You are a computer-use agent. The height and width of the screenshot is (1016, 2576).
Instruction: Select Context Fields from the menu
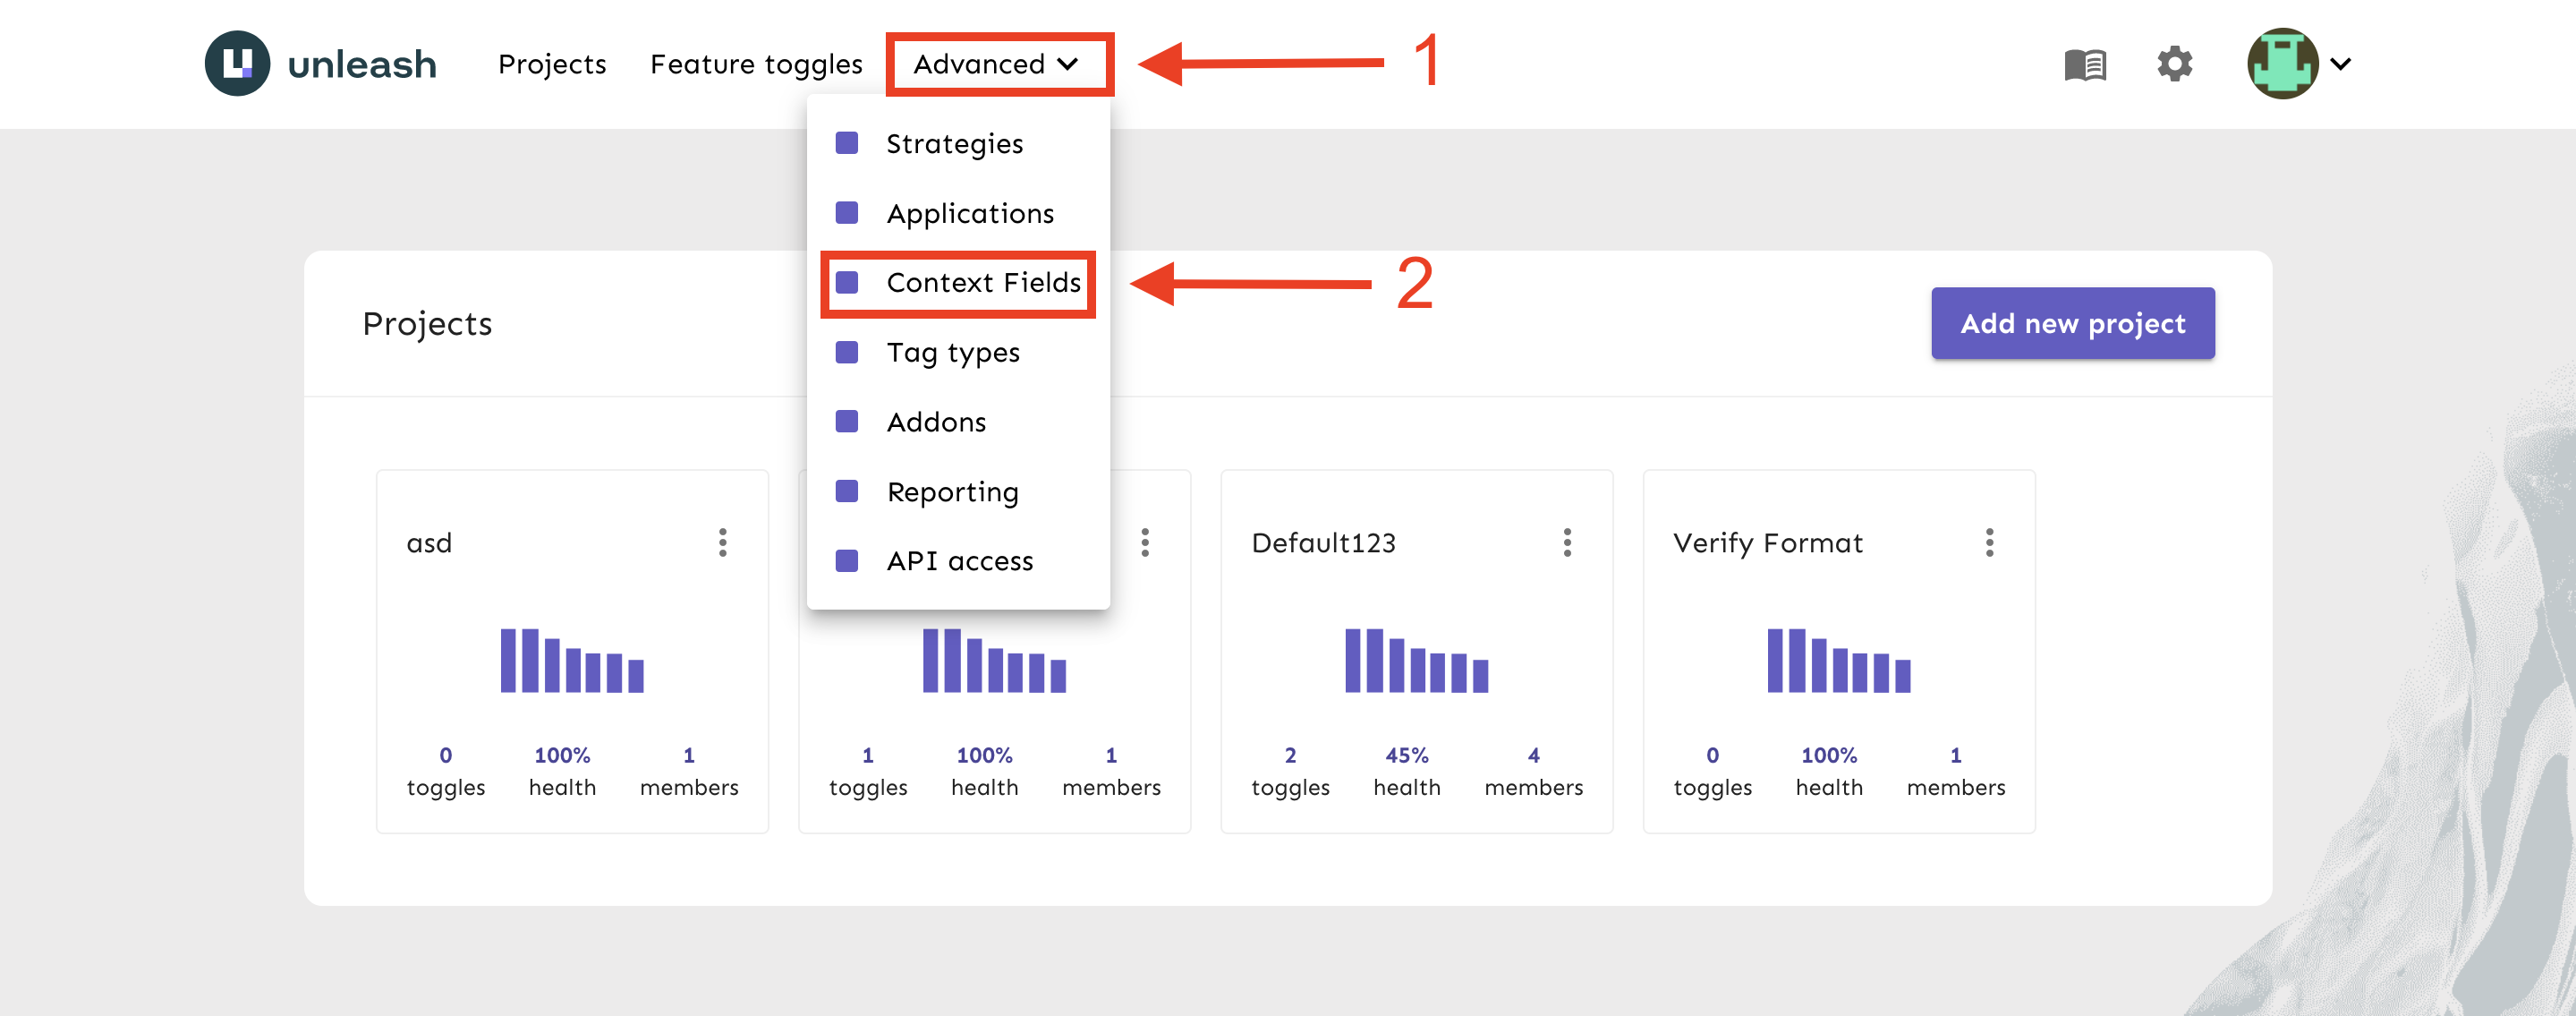click(983, 283)
